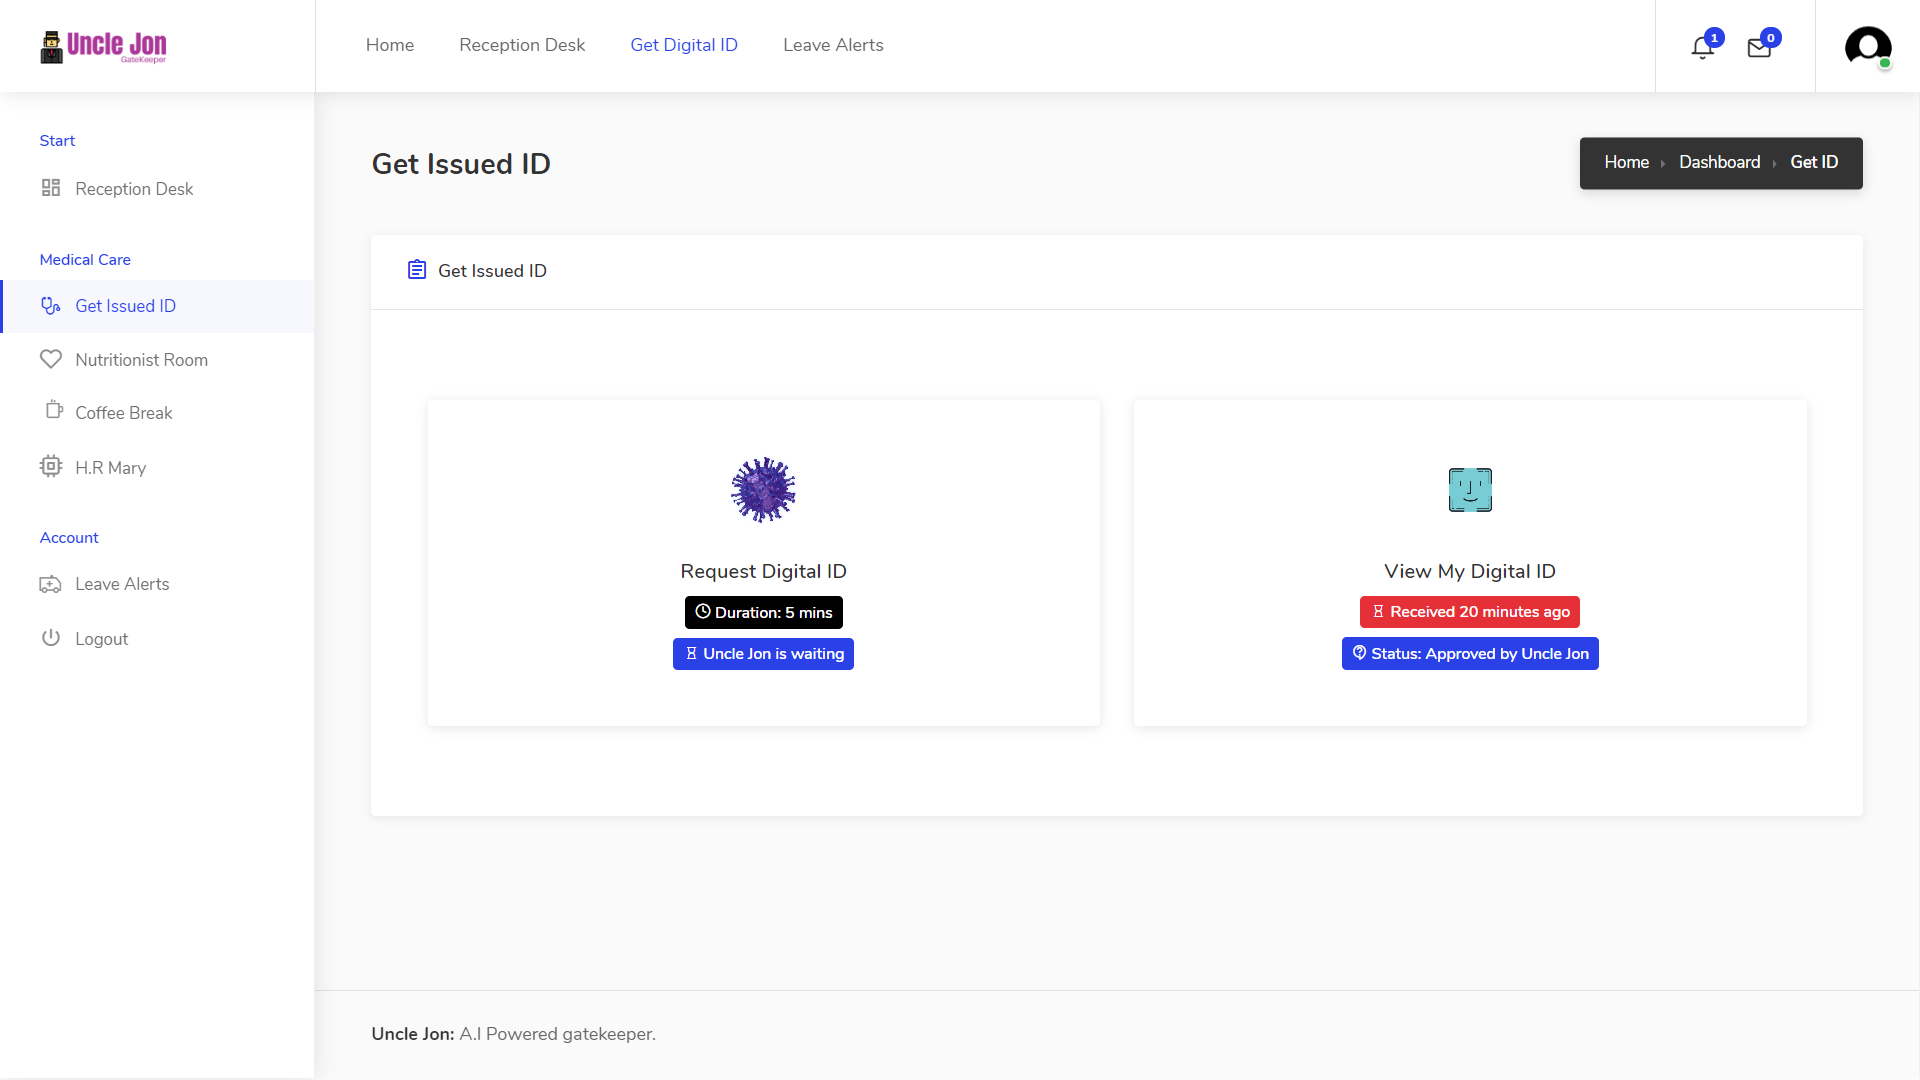Click the Status: Approved by Uncle Jon badge
The height and width of the screenshot is (1080, 1920).
pos(1470,654)
